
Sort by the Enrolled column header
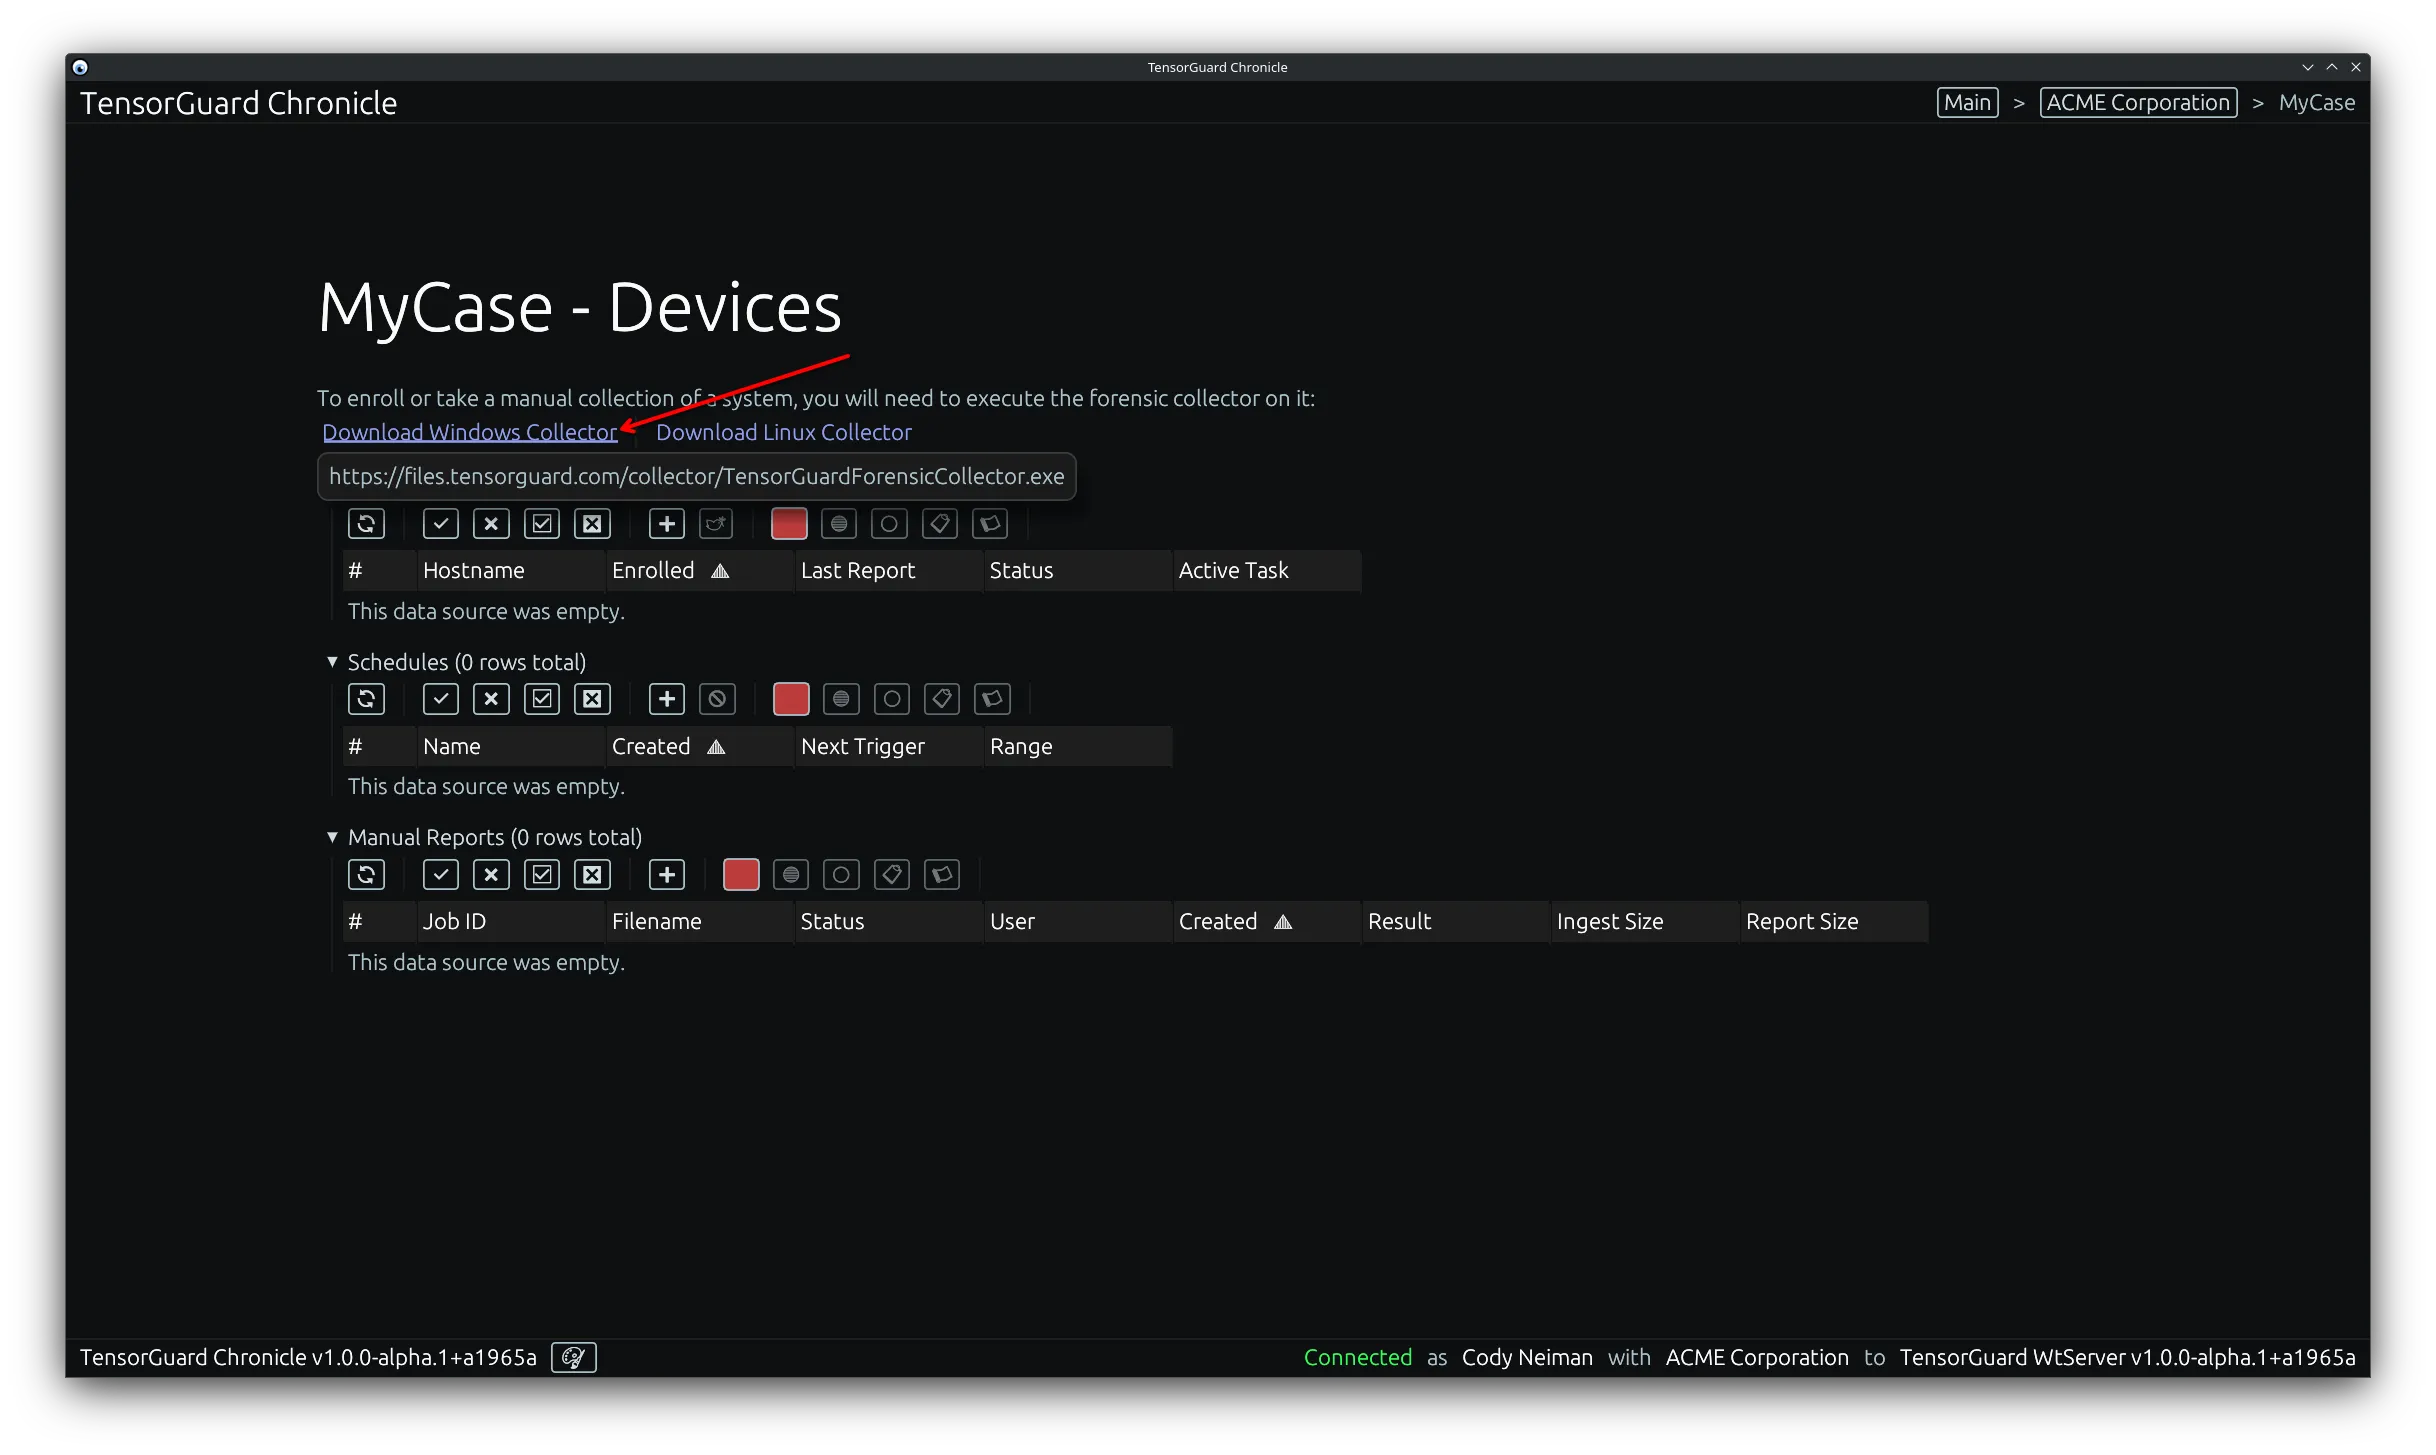tap(652, 570)
